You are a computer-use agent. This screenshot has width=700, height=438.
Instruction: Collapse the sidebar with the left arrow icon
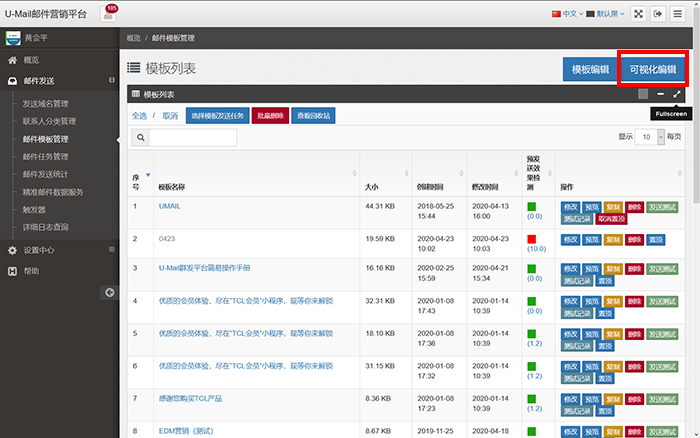tap(109, 292)
